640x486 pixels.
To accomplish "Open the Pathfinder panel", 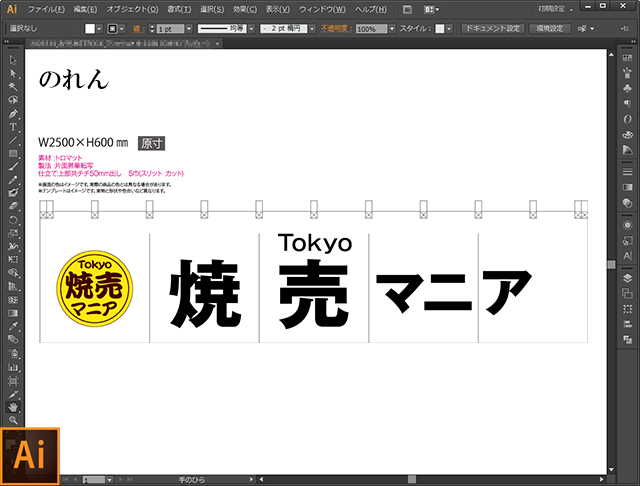I will click(x=627, y=340).
